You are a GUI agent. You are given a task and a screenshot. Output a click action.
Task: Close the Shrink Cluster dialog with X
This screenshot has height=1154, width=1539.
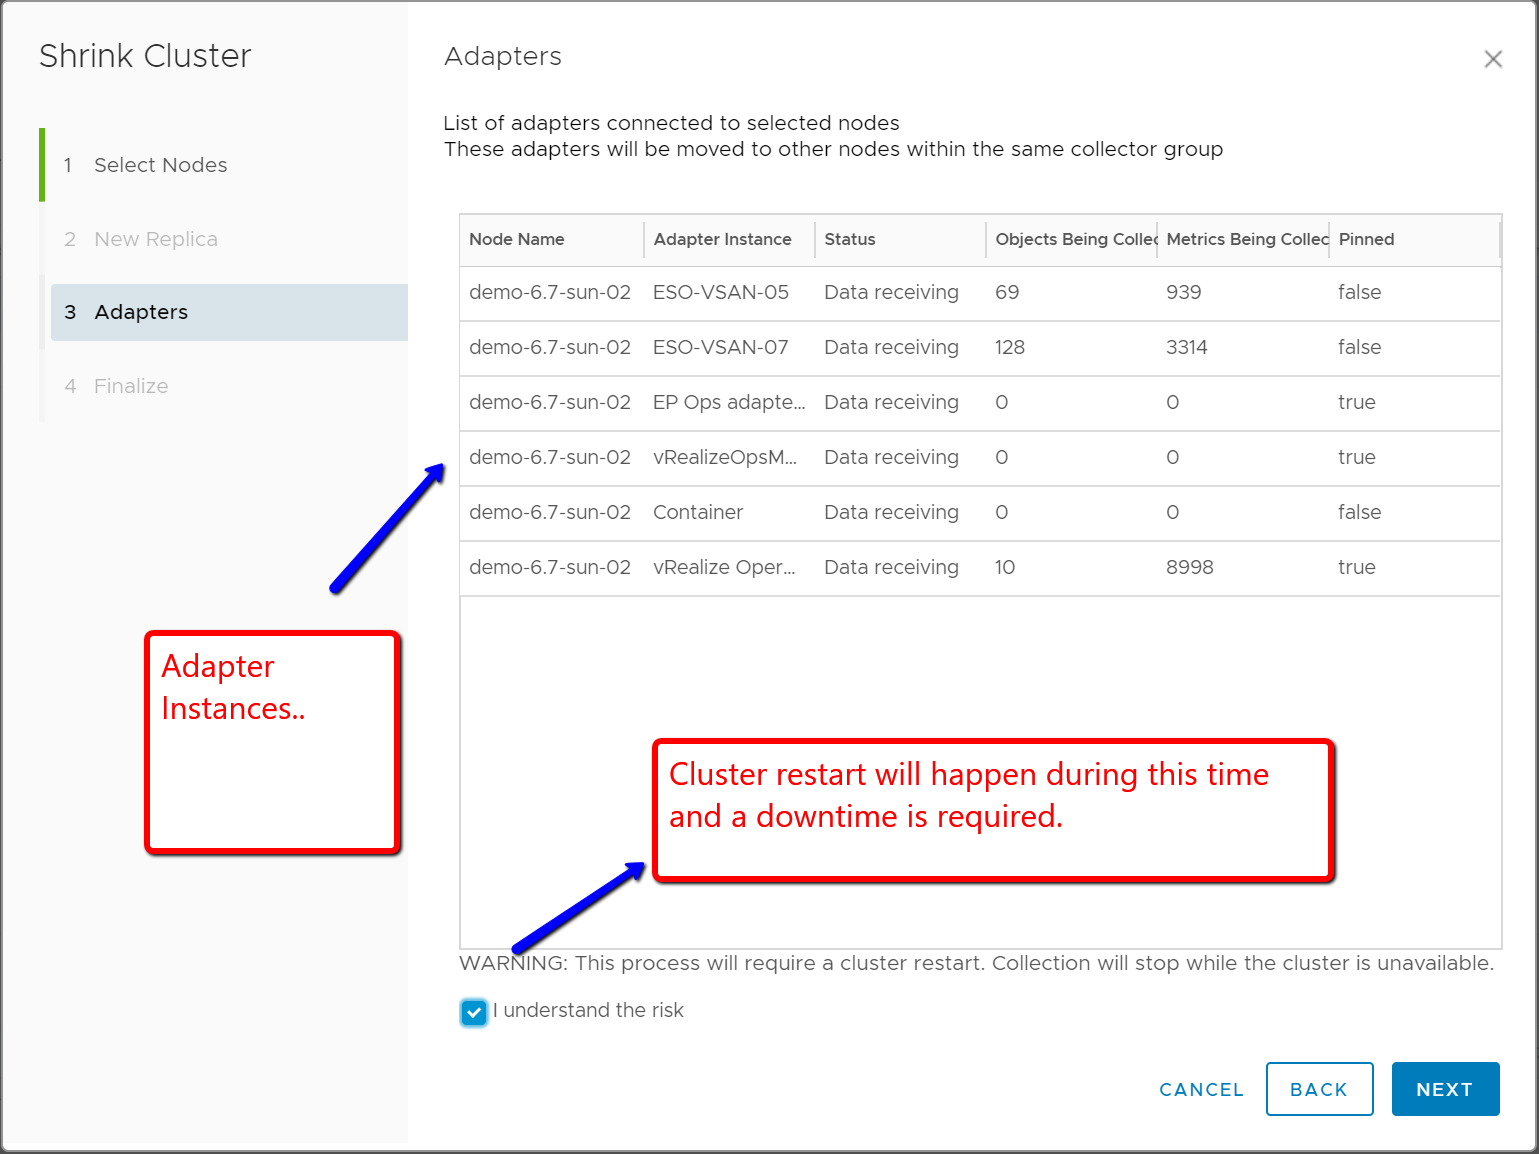pos(1493,59)
